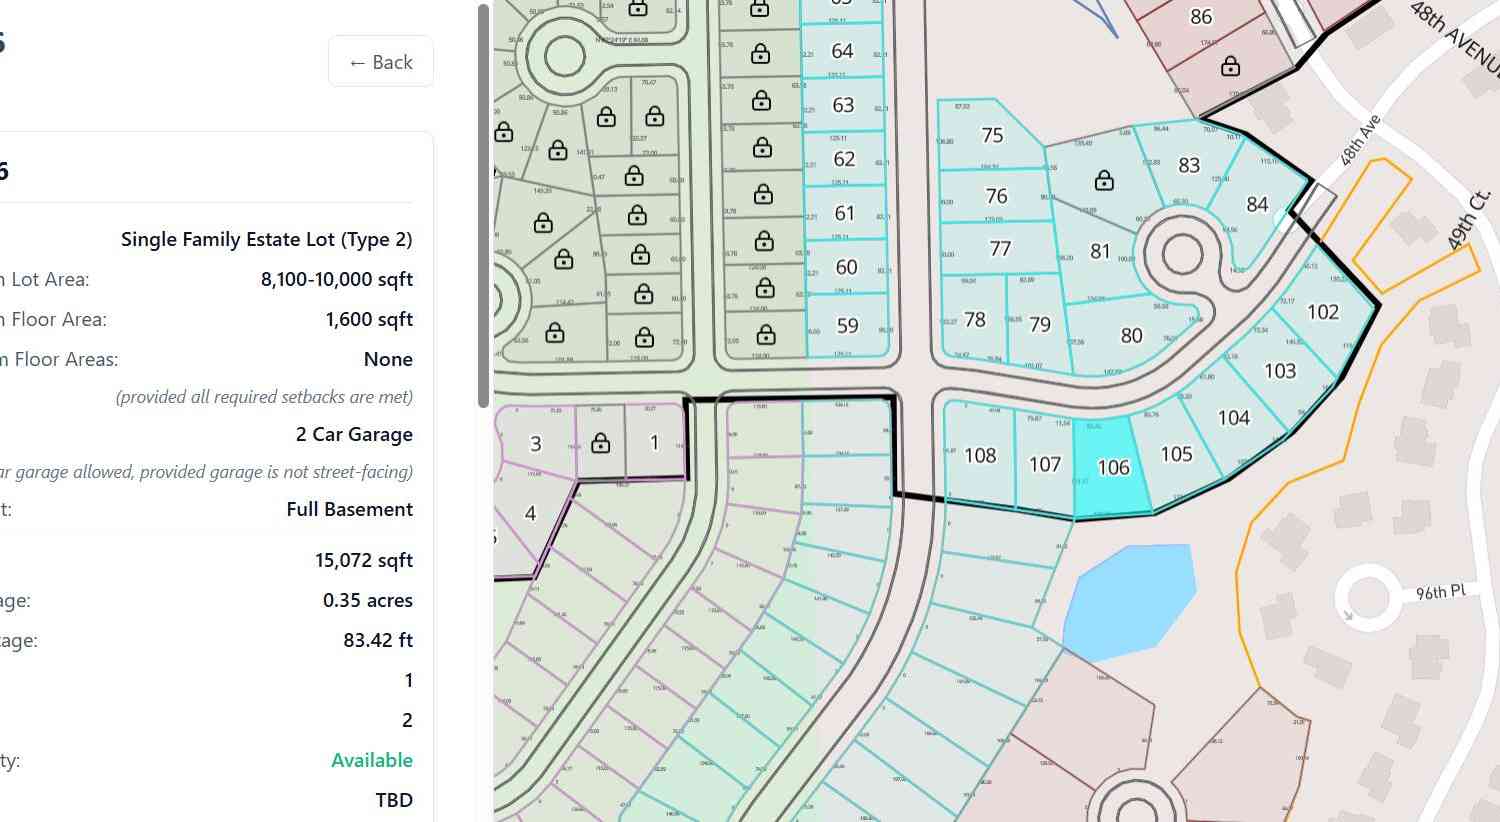Select lot 86 on the map
Viewport: 1500px width, 822px height.
1201,17
